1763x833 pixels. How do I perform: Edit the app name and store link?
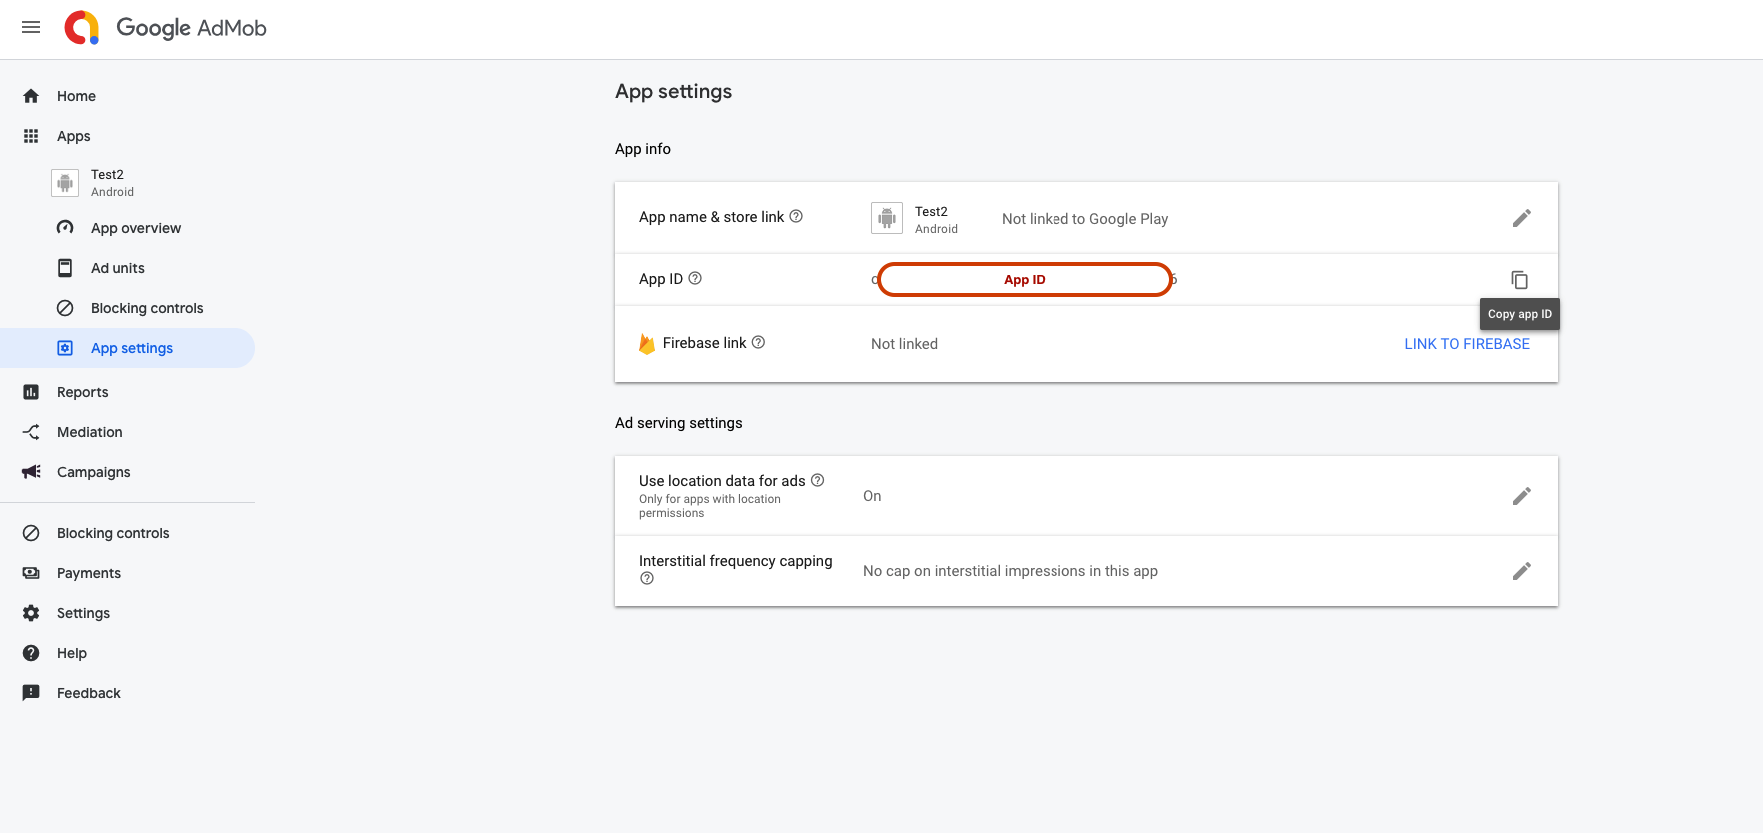click(1521, 218)
